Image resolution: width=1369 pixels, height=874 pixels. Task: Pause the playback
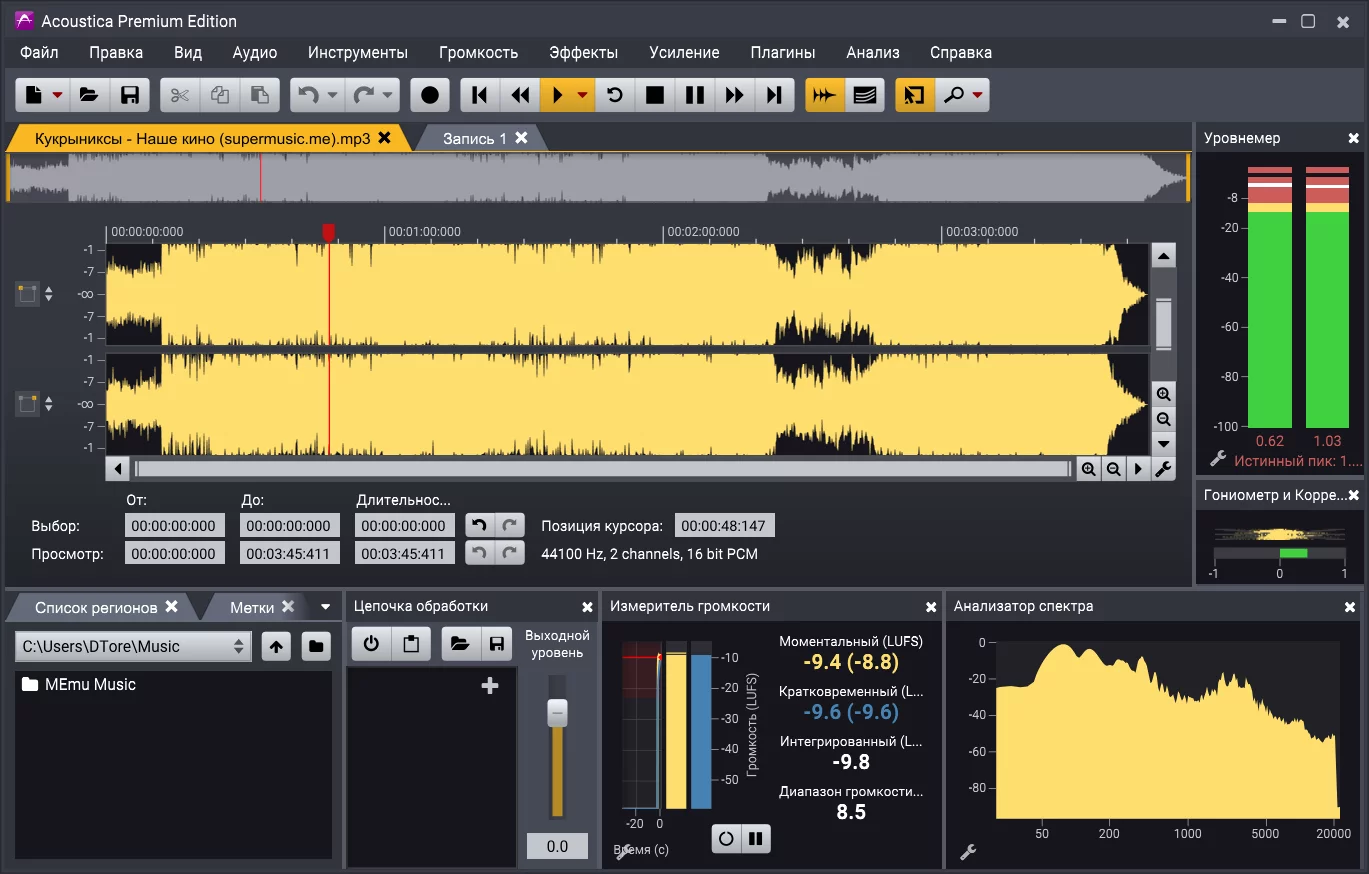[695, 95]
